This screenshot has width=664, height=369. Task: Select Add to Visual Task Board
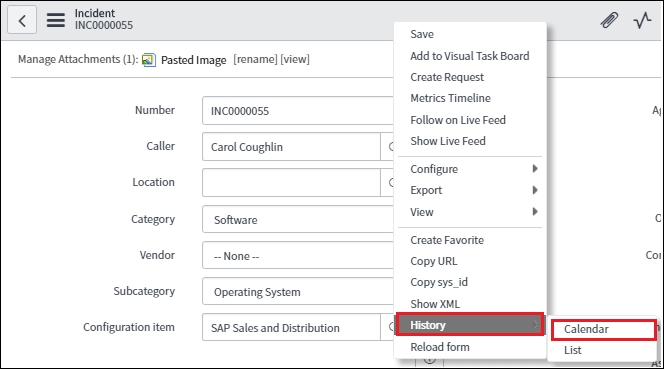click(470, 56)
